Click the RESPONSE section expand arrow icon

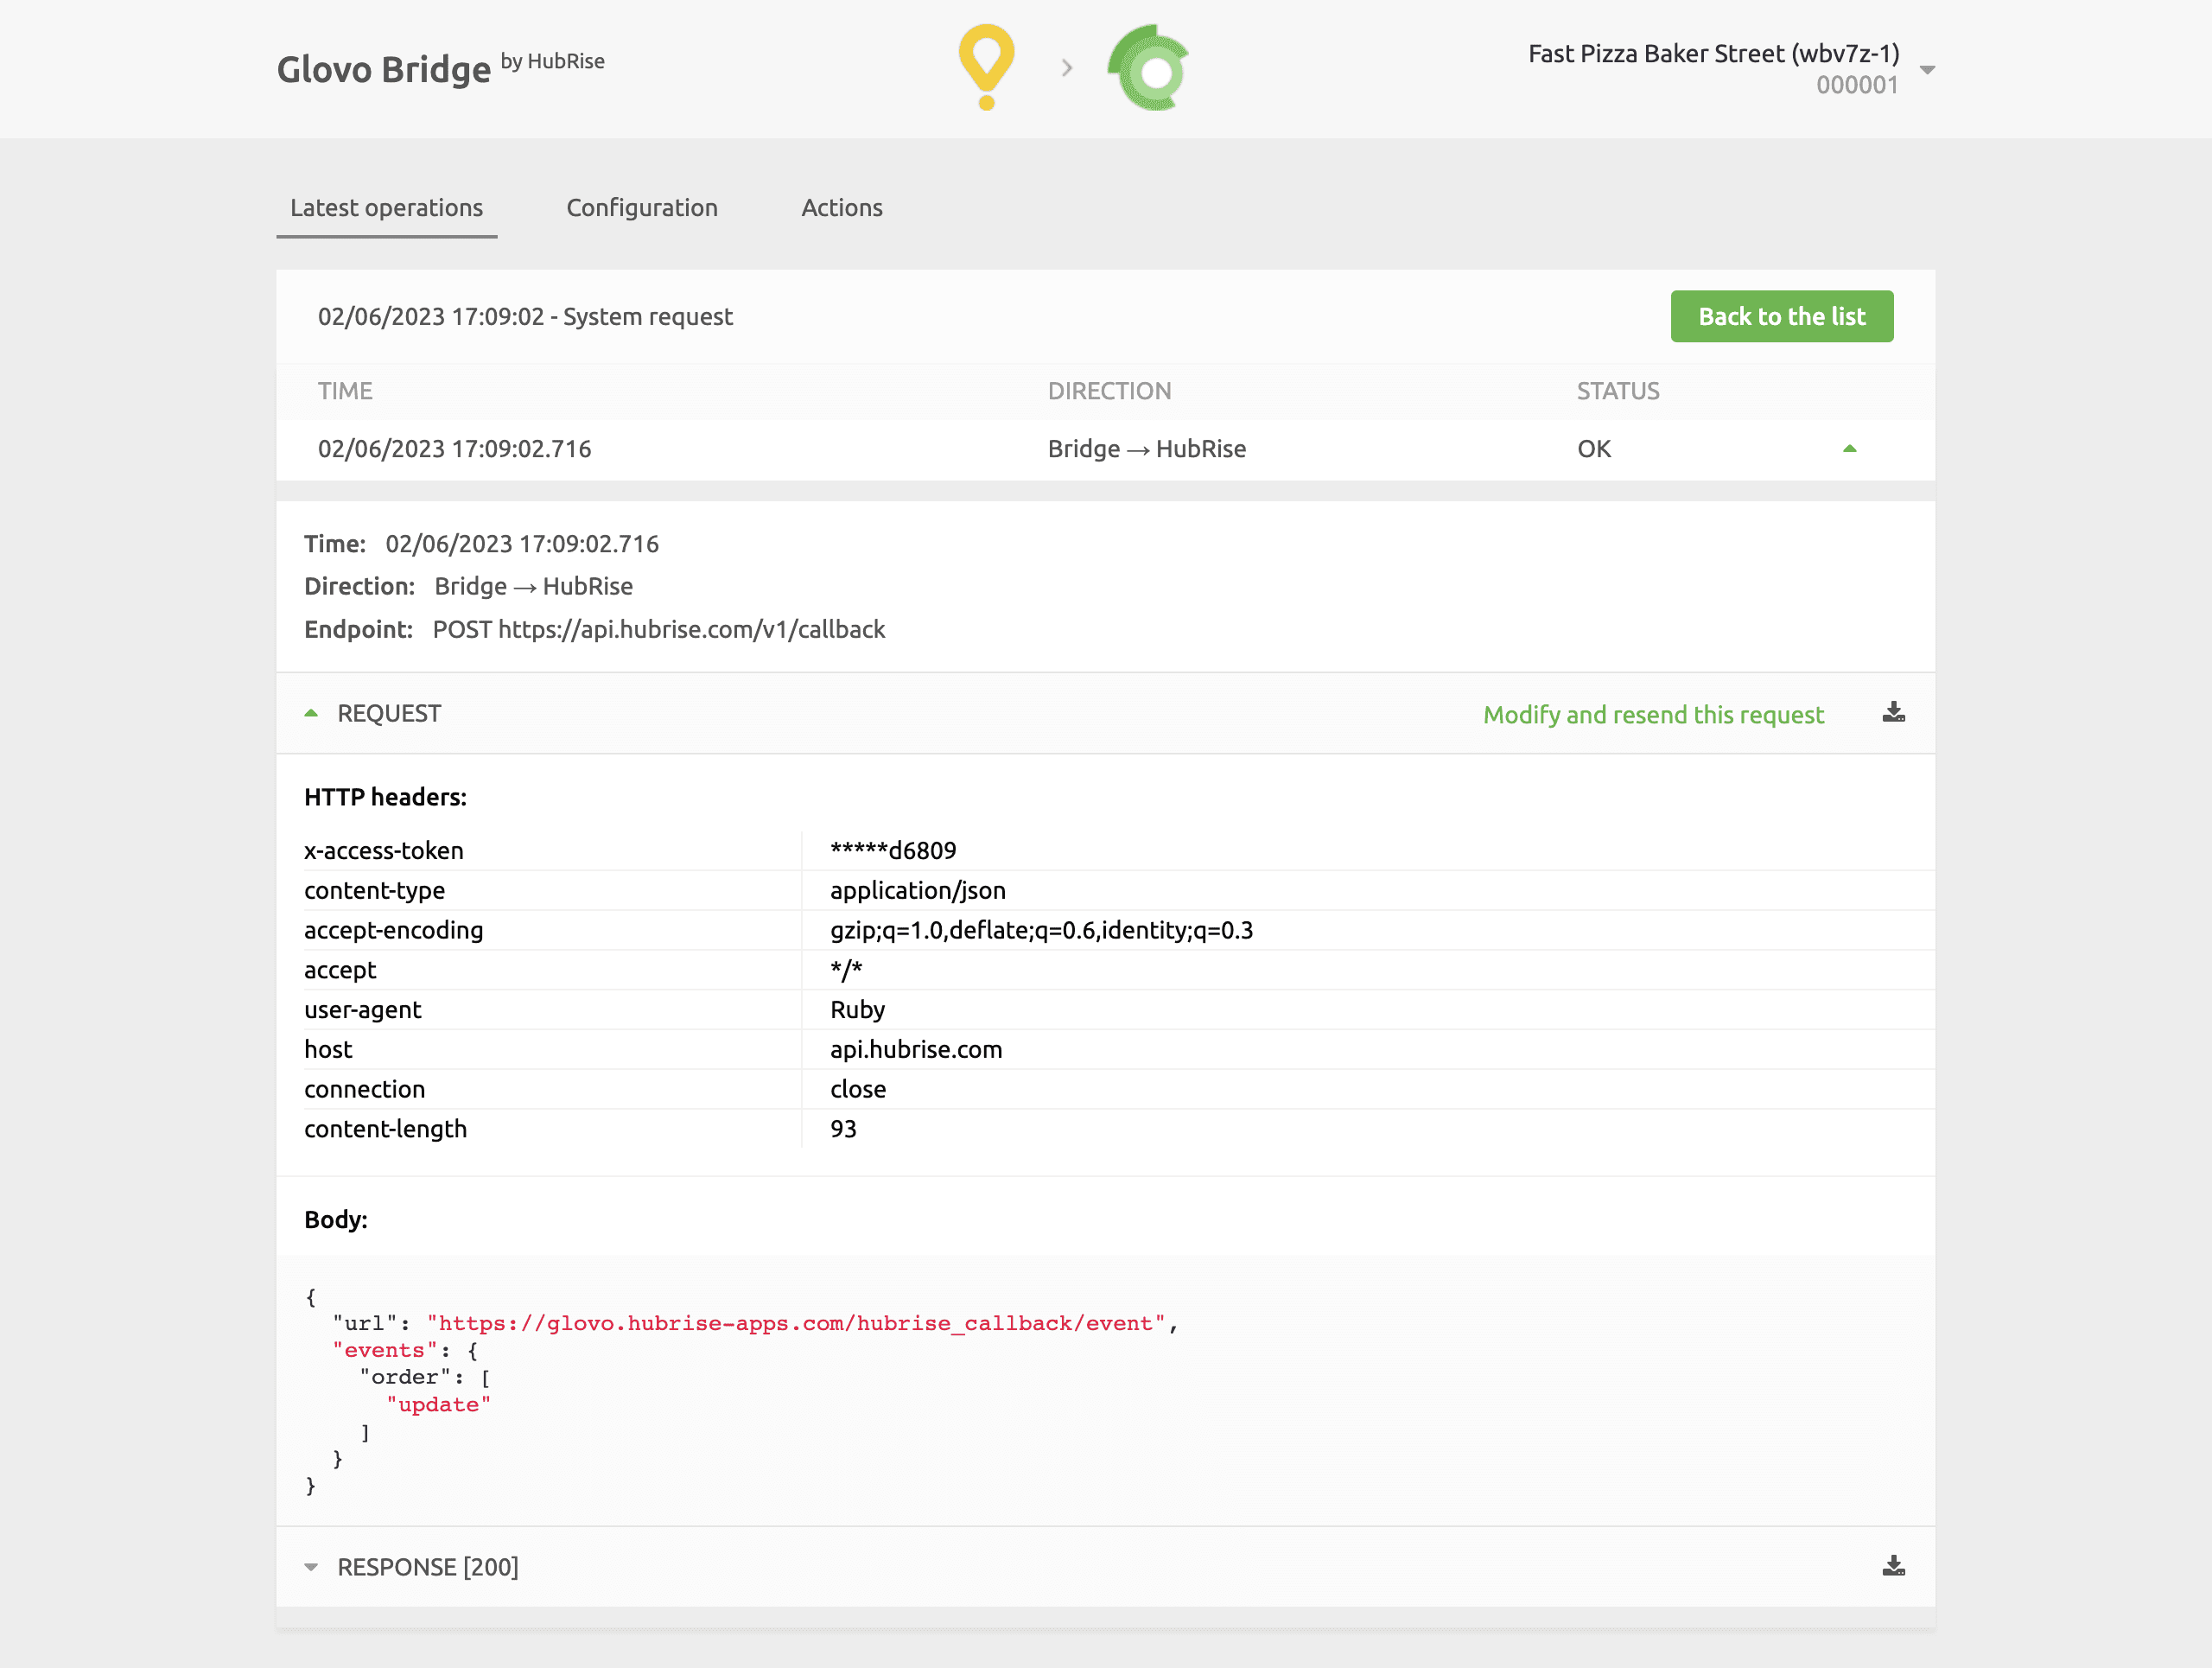pos(310,1566)
